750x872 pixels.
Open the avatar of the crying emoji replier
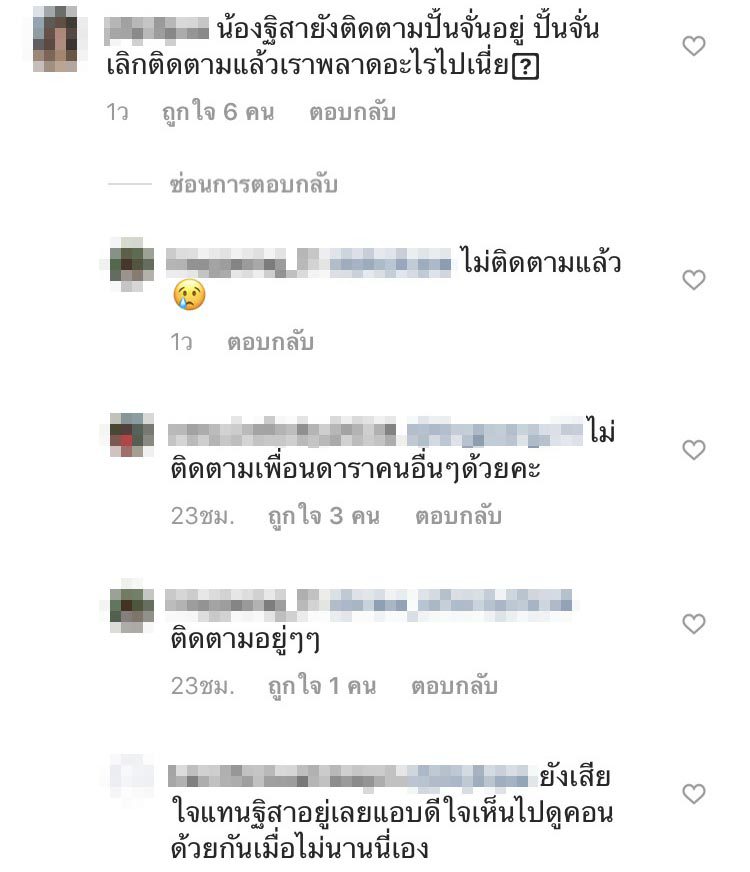(132, 264)
